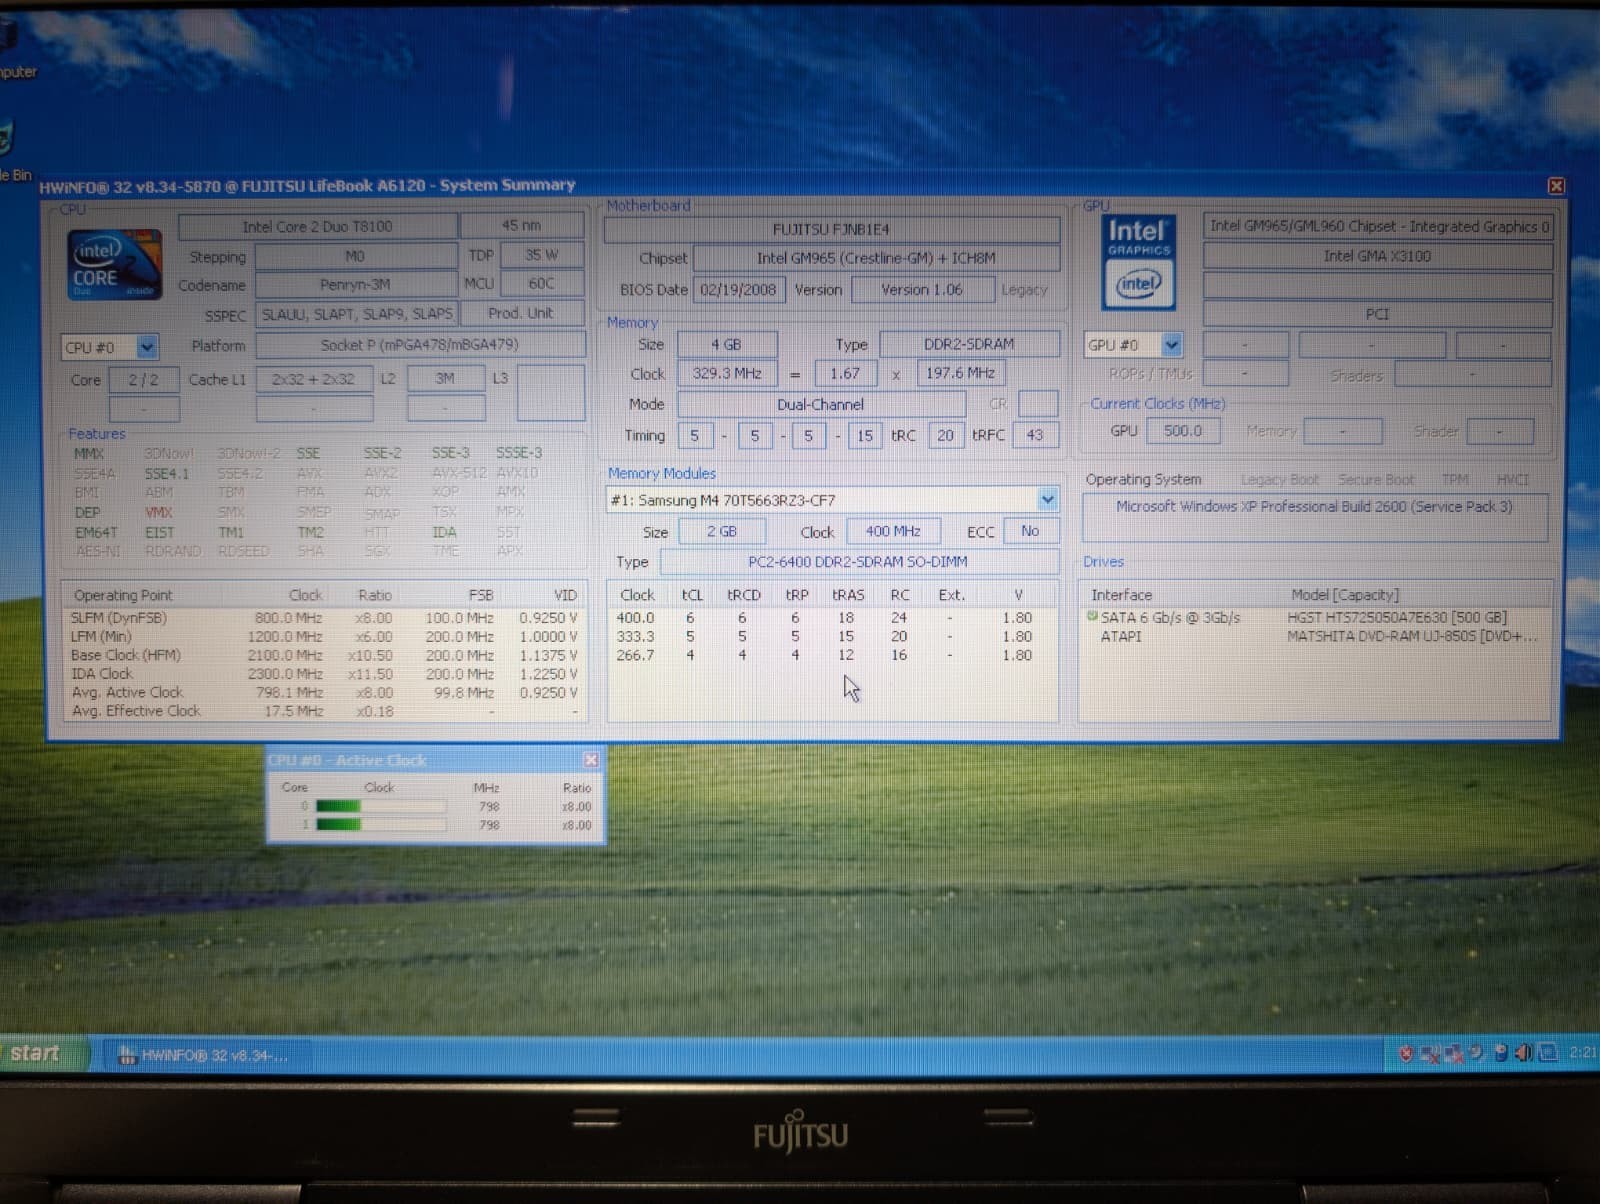The width and height of the screenshot is (1600, 1204).
Task: Select the HGST HTS725050A7E630 drive row
Action: click(x=1315, y=618)
